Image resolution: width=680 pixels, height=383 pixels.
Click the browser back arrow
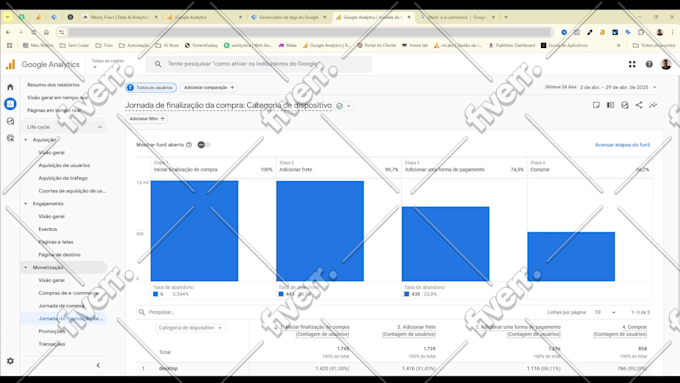point(8,32)
